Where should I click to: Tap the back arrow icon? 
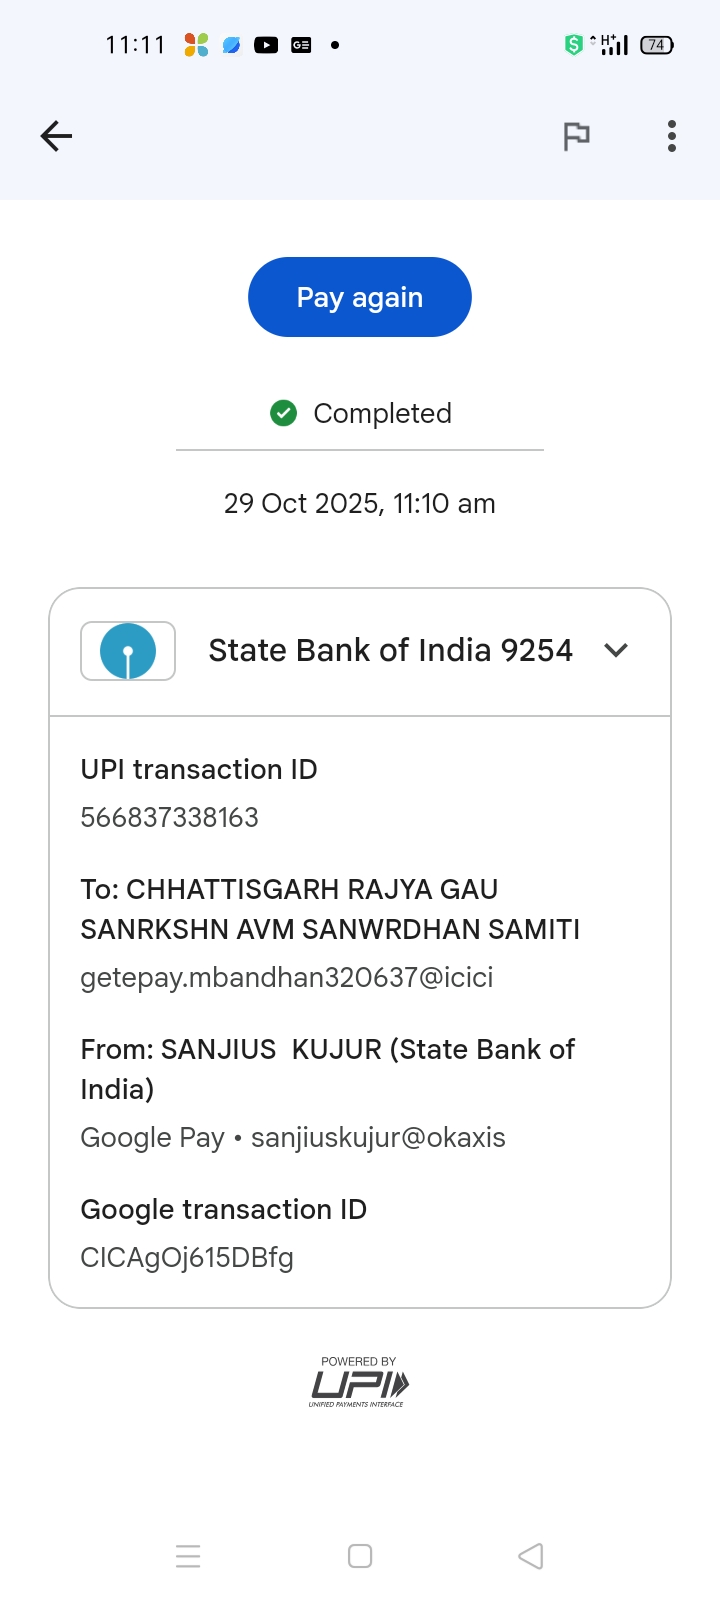[56, 136]
